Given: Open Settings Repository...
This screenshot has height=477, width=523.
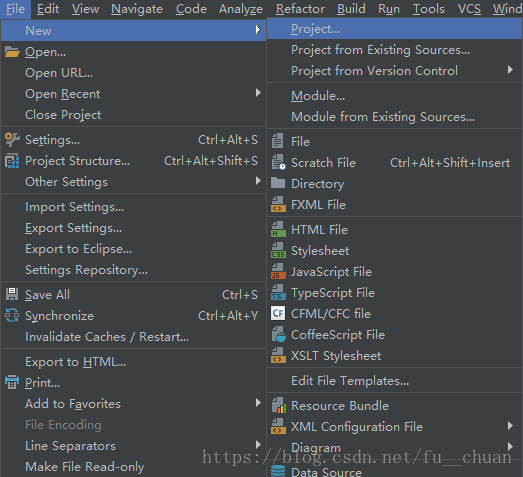Looking at the screenshot, I should [133, 270].
